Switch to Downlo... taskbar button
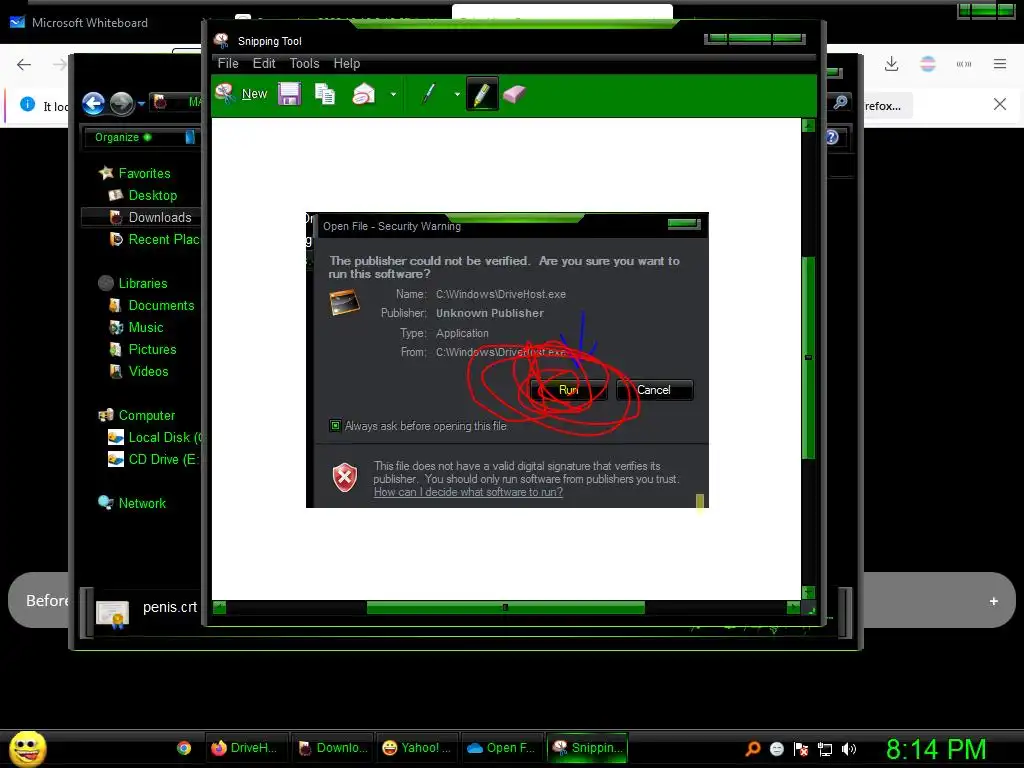This screenshot has height=768, width=1024. pos(331,748)
